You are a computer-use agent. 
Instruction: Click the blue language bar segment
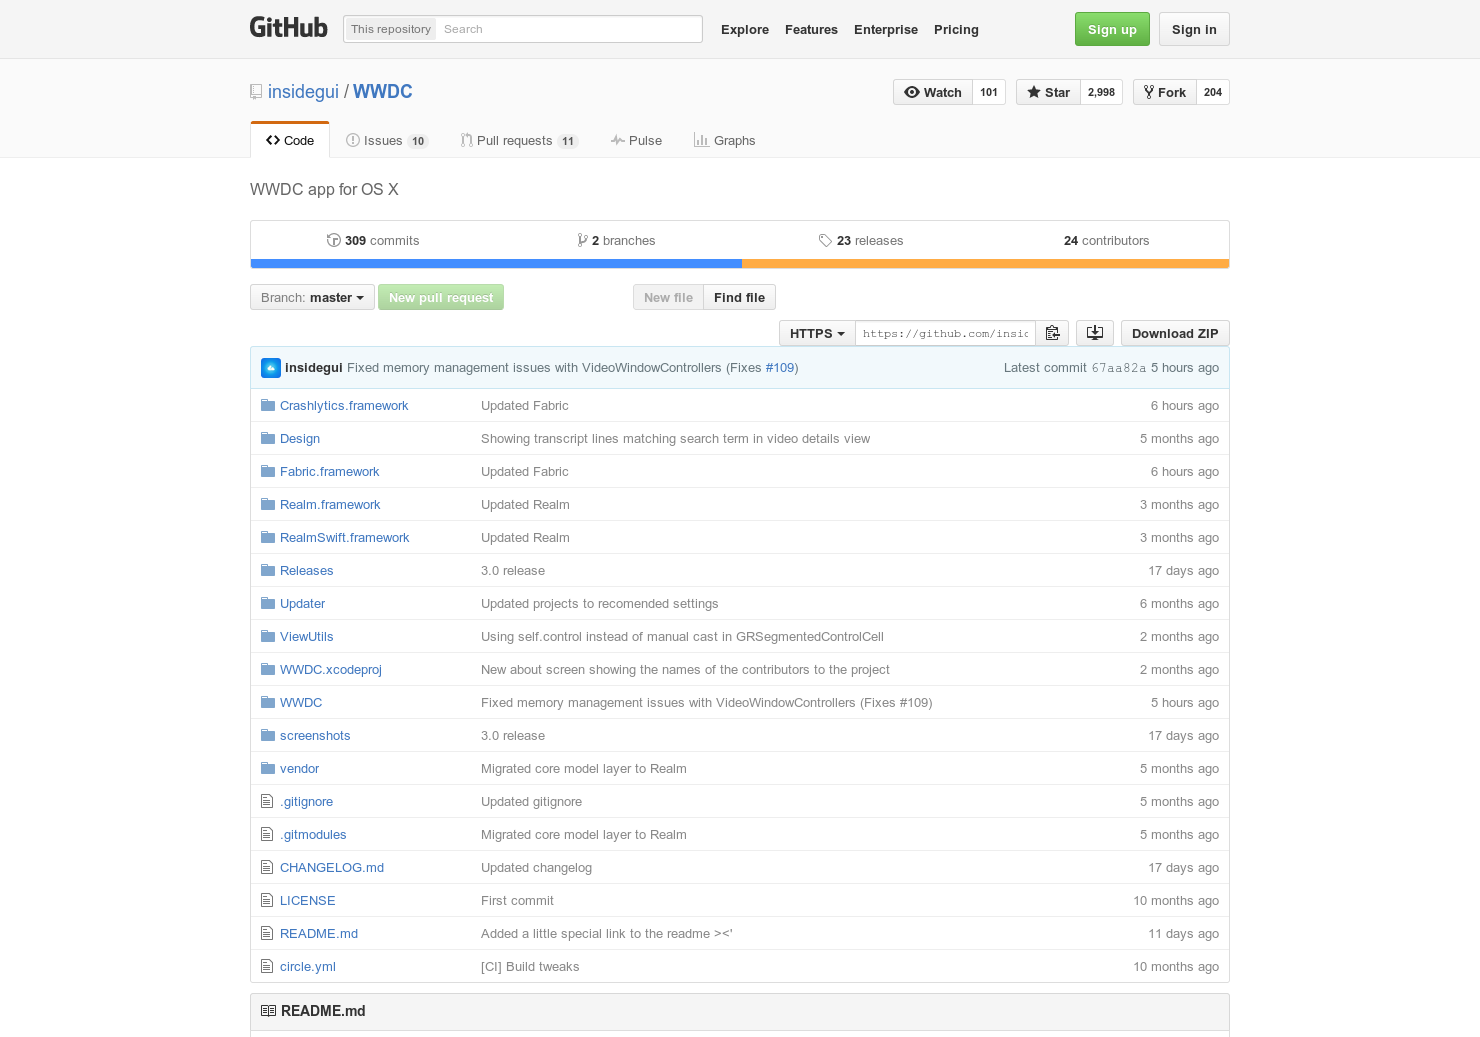click(x=496, y=264)
